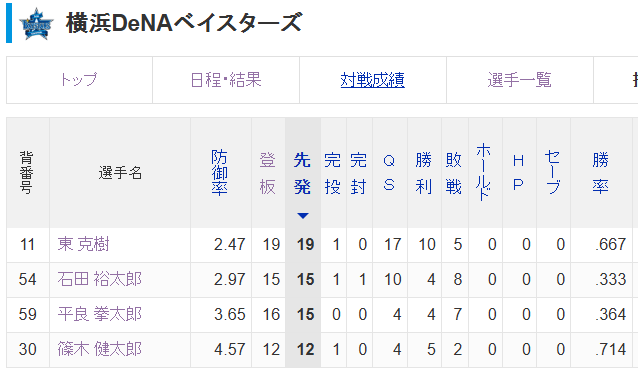Click the BayStars team logo icon
The image size is (638, 368).
36,24
